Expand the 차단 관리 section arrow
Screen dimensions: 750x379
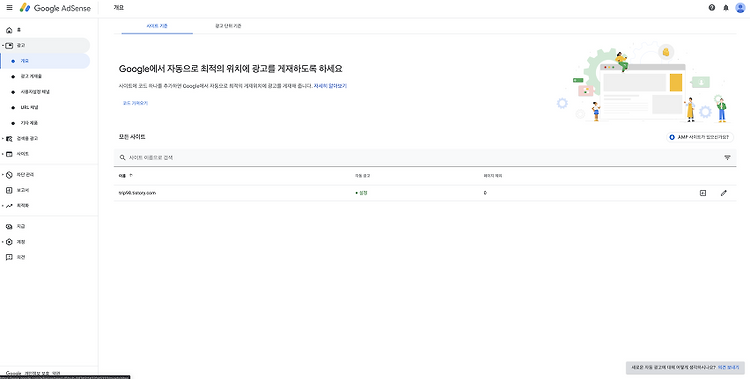point(2,175)
